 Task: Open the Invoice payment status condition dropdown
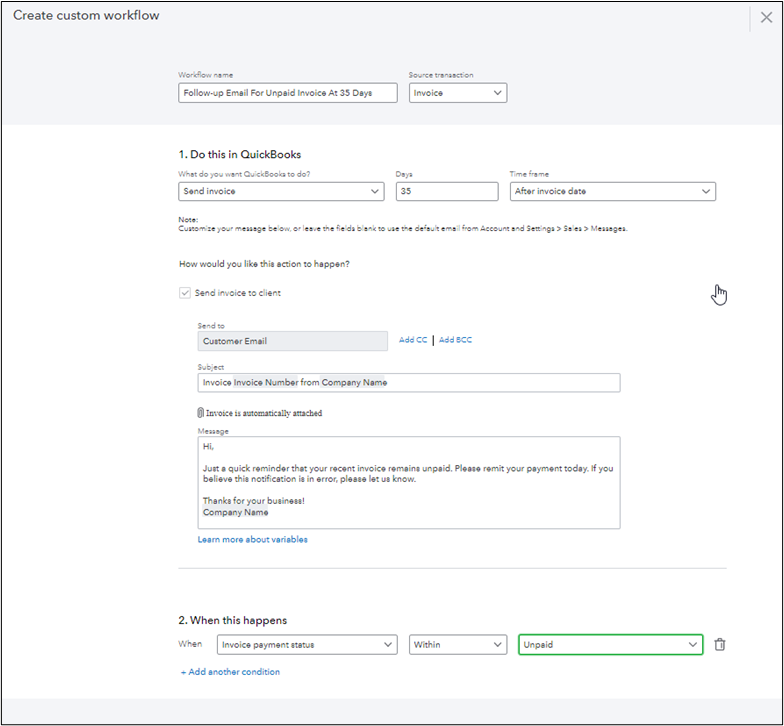pyautogui.click(x=307, y=644)
